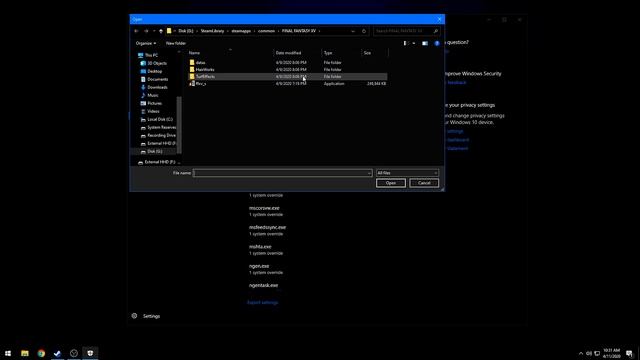Refresh the current folder view

(x=364, y=31)
